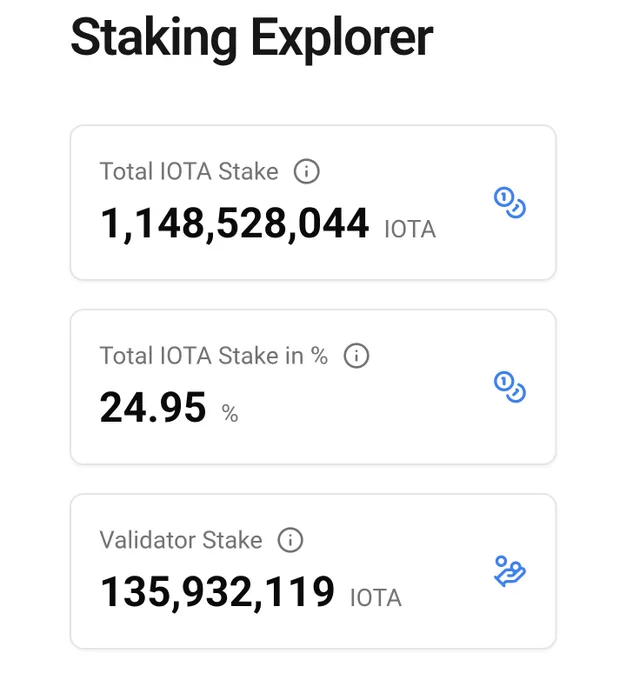This screenshot has width=626, height=680.
Task: Click coins icon in the 24.95 % card
Action: [x=510, y=387]
